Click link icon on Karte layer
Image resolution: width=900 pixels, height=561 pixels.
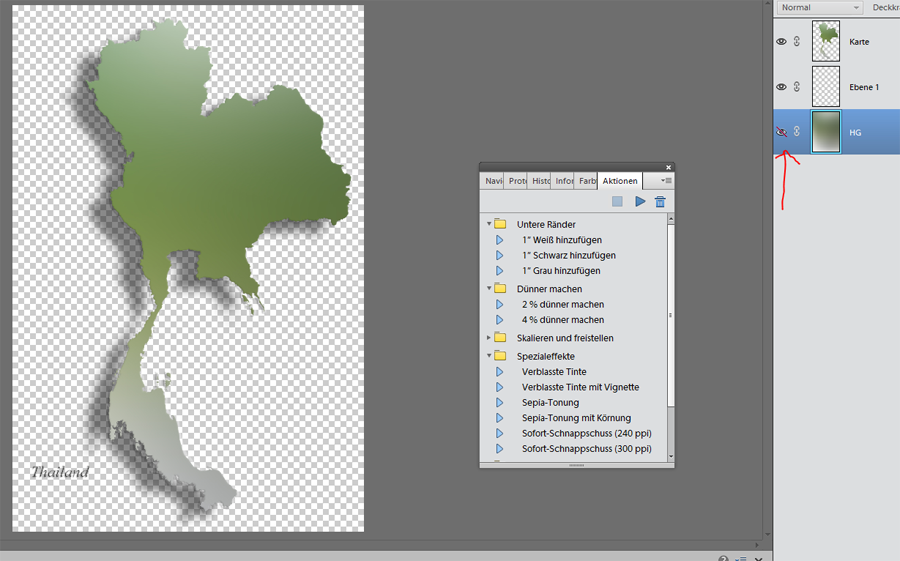pyautogui.click(x=797, y=42)
